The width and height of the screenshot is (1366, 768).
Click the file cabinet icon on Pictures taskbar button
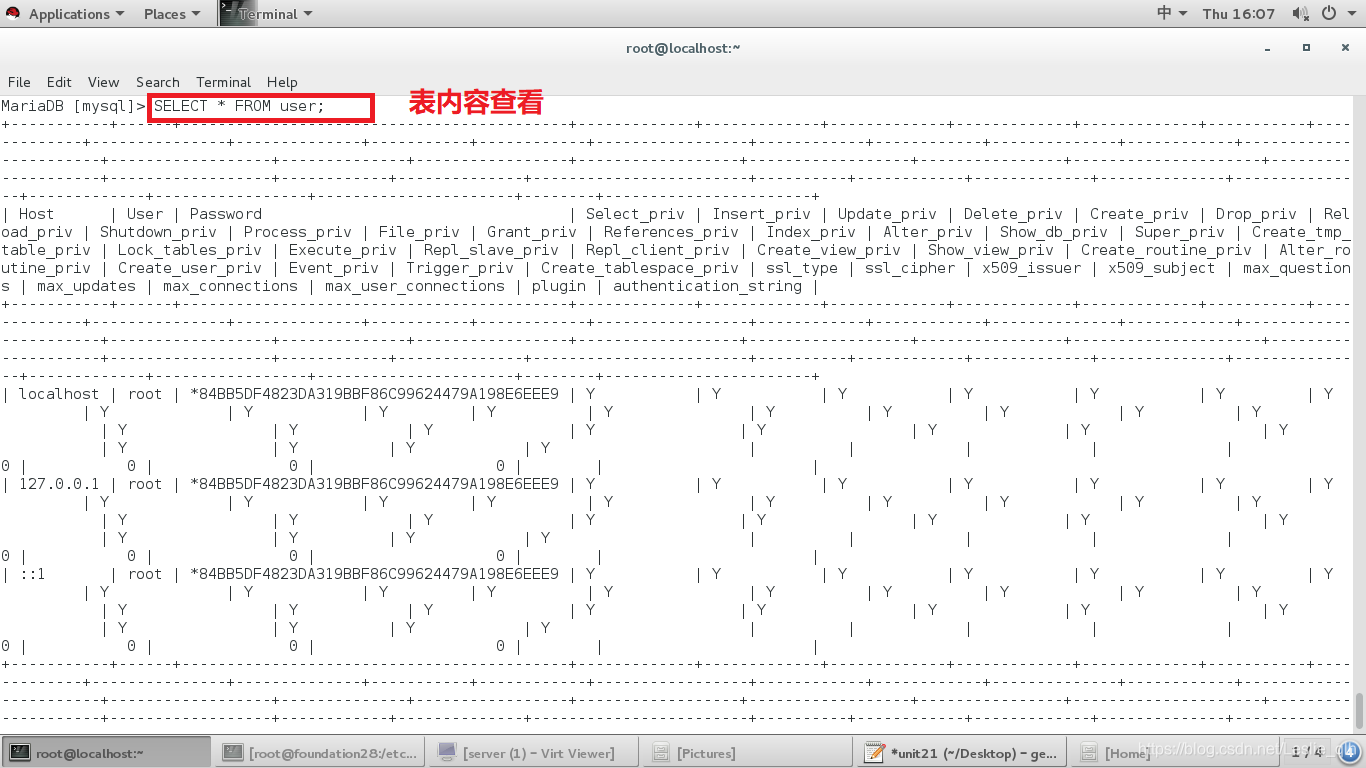661,753
